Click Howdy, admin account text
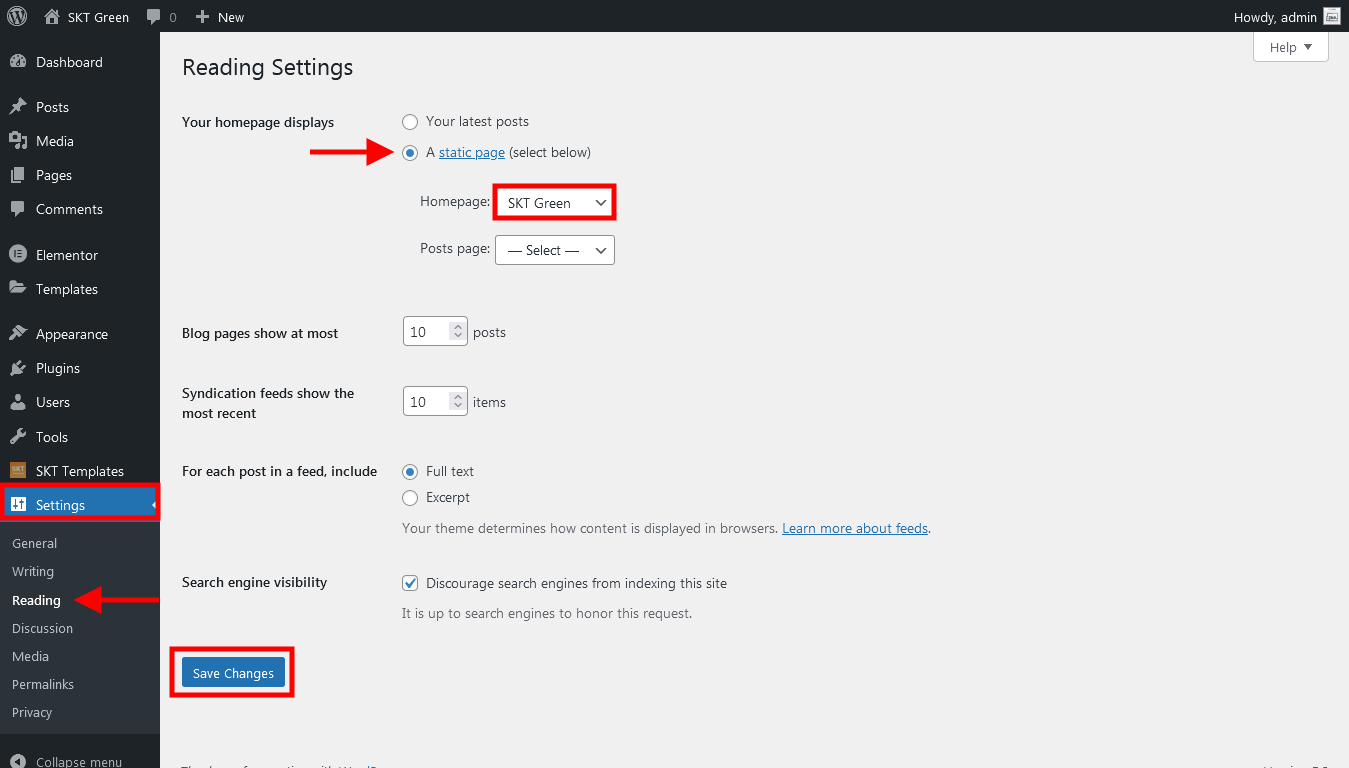 1276,17
